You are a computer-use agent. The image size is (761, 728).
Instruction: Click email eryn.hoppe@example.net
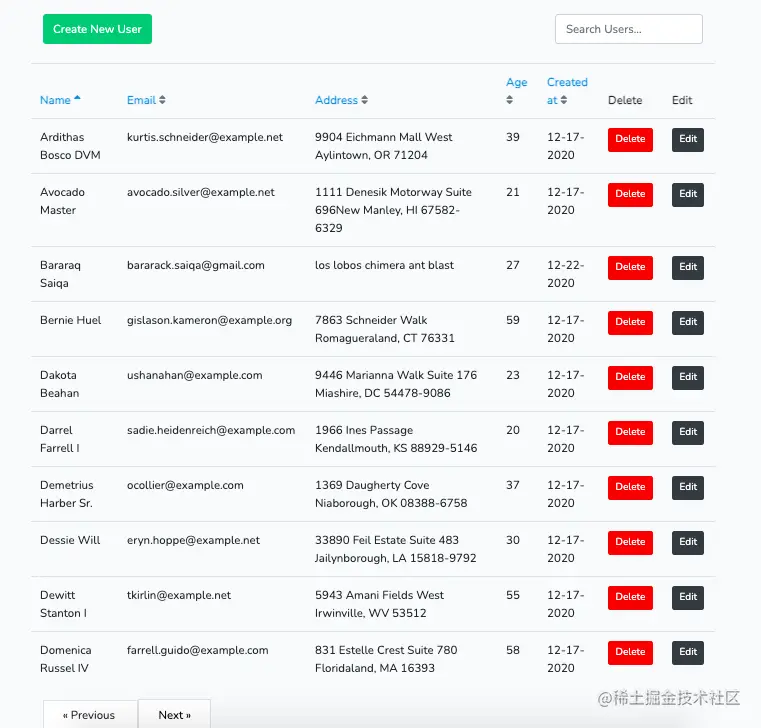click(193, 540)
